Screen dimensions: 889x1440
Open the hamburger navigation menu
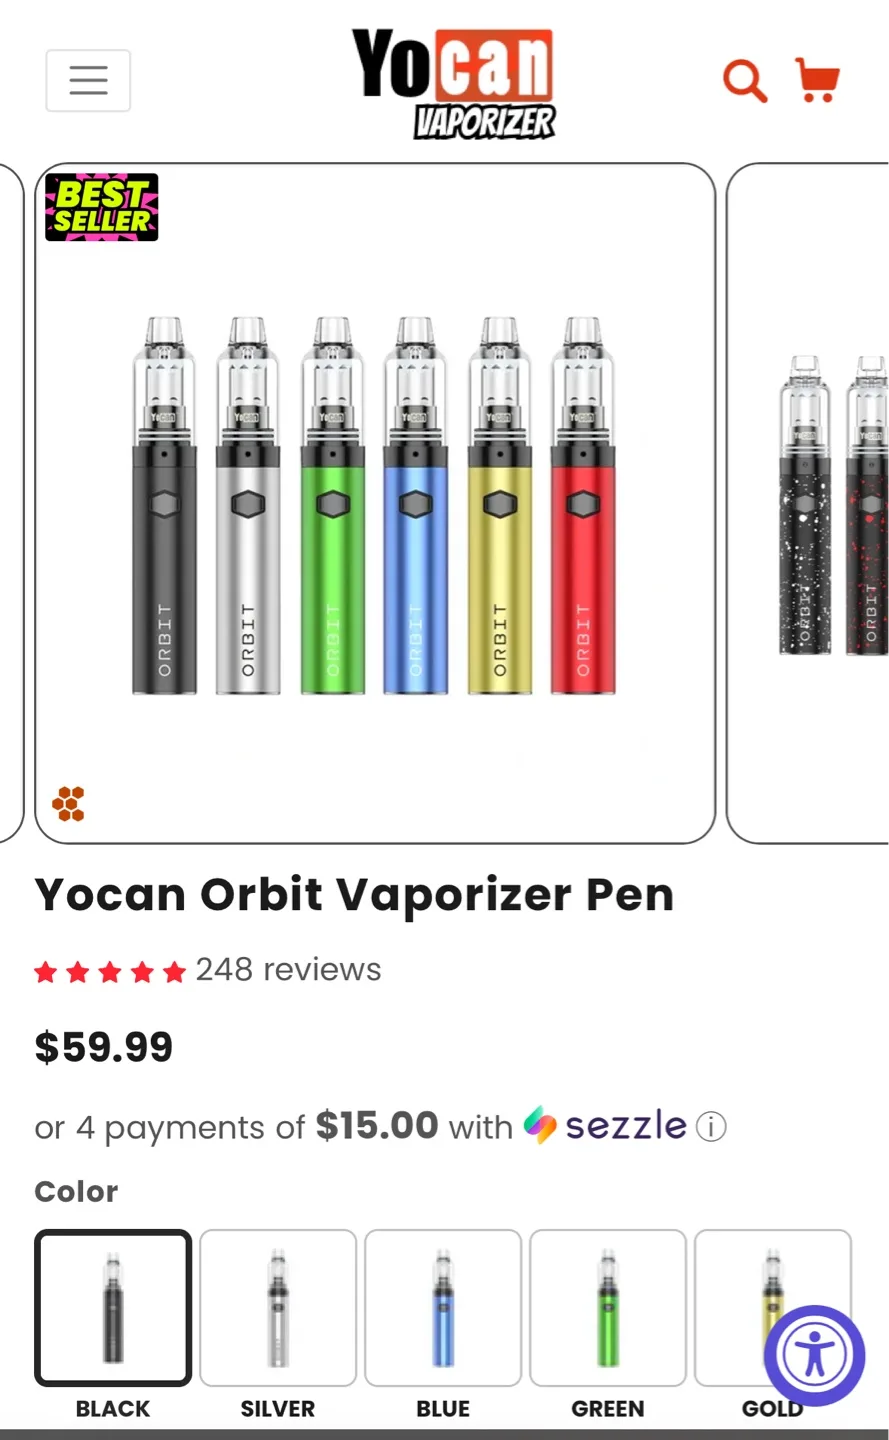point(88,80)
